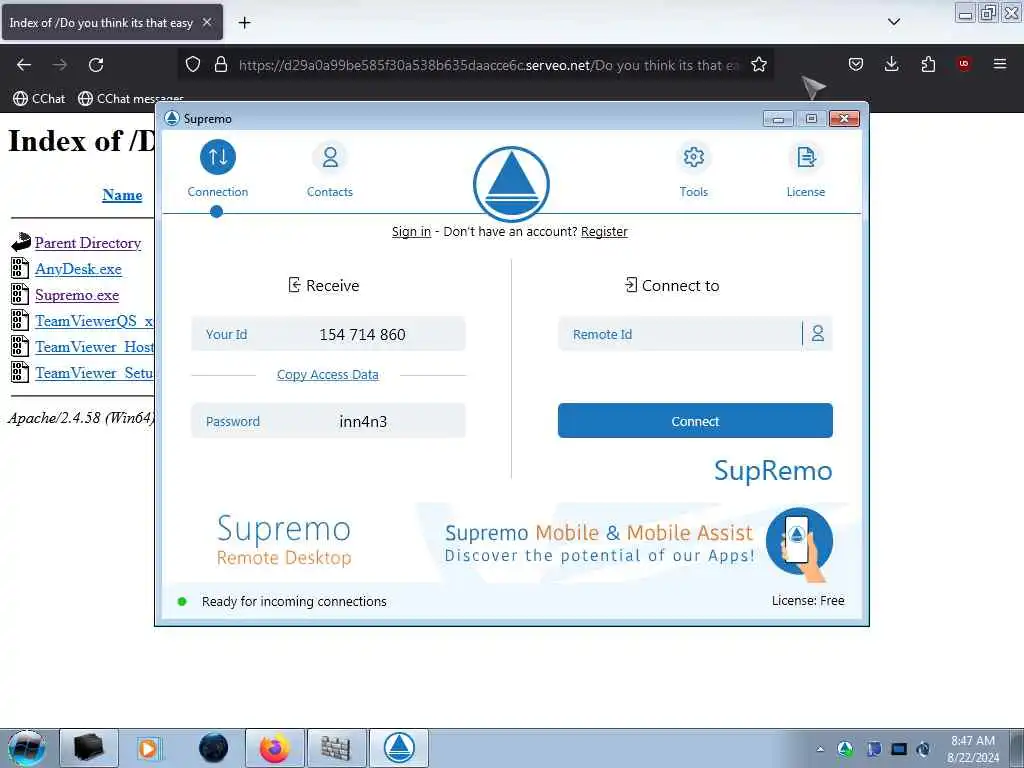Click the shield tracking protection icon
The height and width of the screenshot is (768, 1024).
click(193, 64)
